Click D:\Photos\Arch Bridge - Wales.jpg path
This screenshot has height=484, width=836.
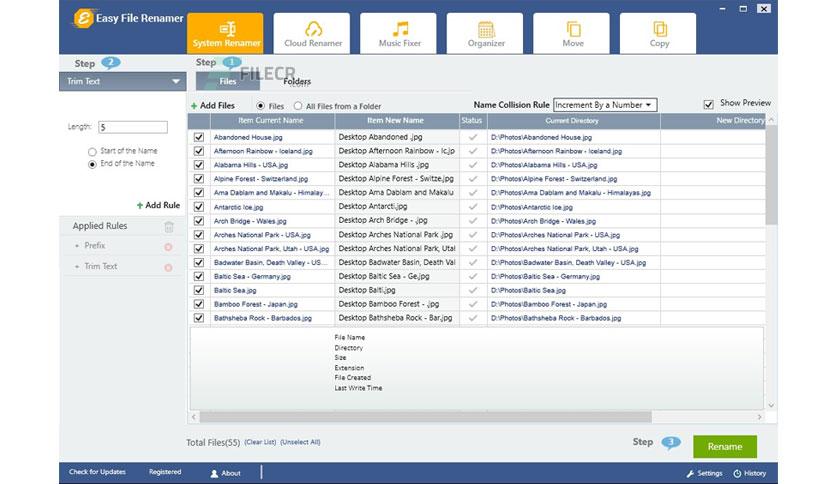coord(543,221)
